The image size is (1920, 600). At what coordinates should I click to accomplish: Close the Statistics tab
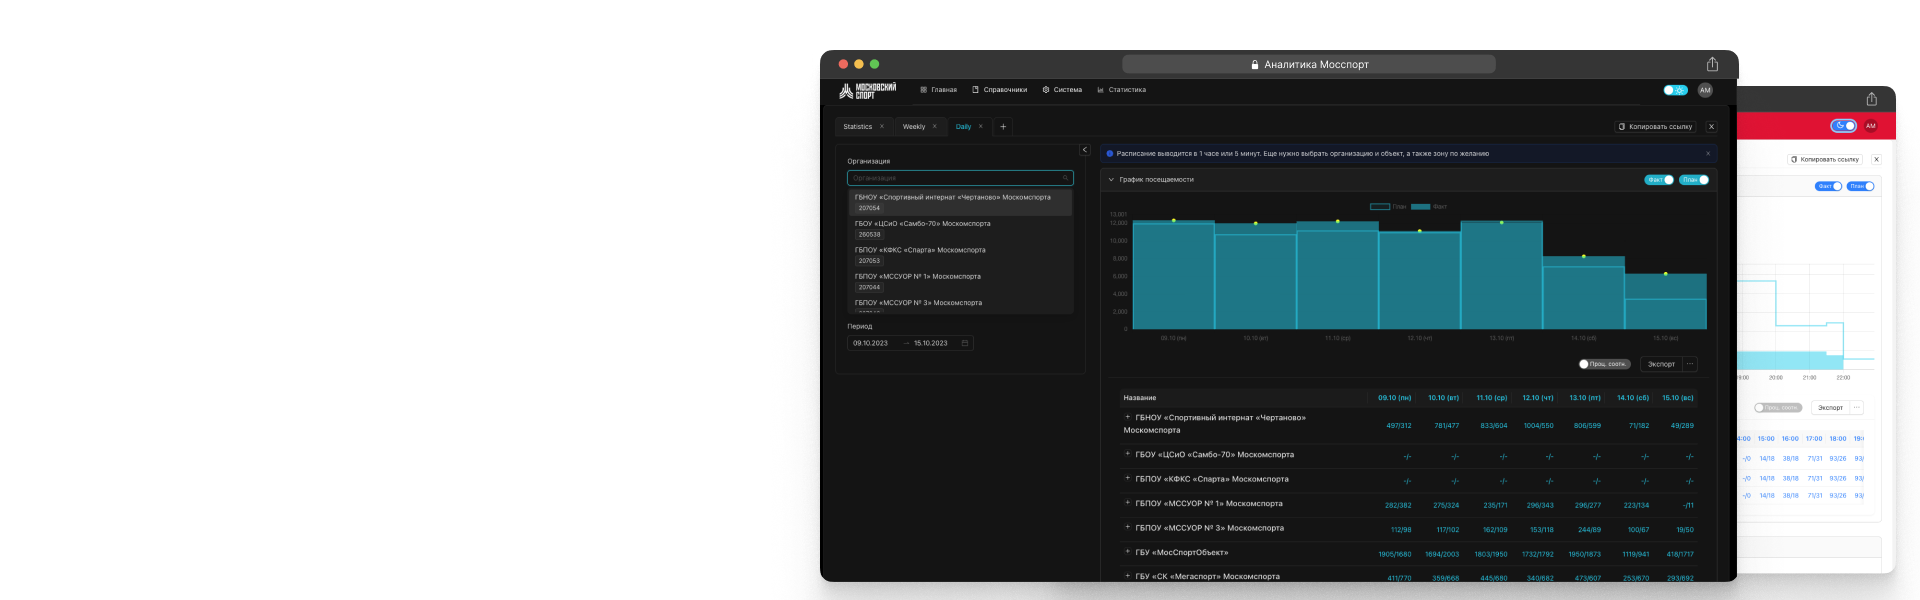[882, 127]
